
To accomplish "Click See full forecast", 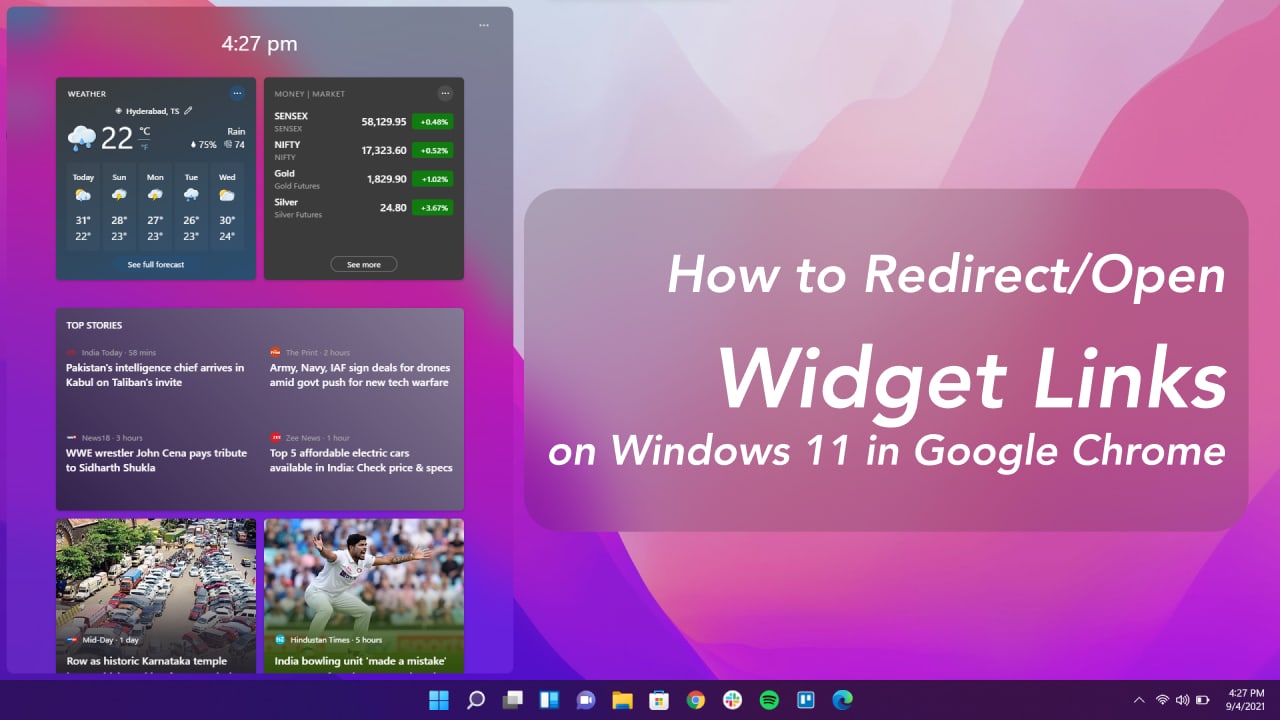I will (x=156, y=265).
